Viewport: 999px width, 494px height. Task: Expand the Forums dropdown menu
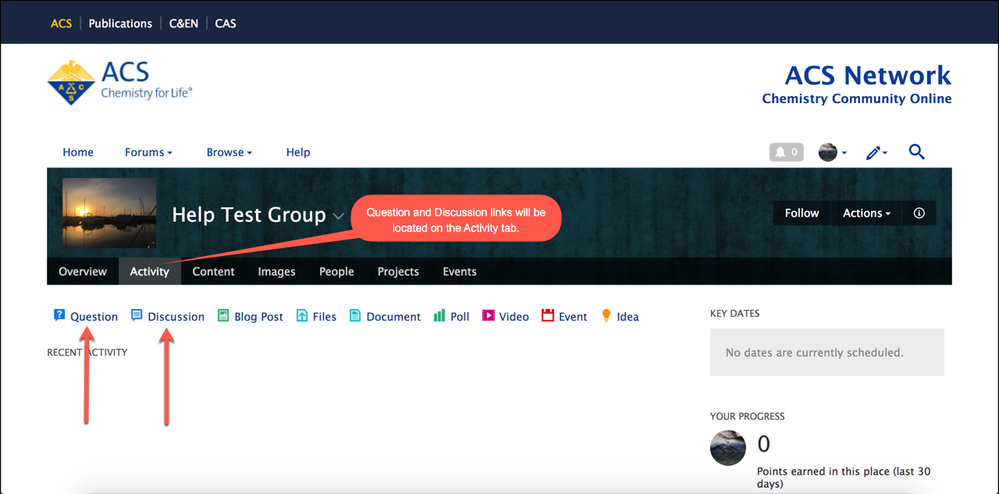pyautogui.click(x=148, y=152)
